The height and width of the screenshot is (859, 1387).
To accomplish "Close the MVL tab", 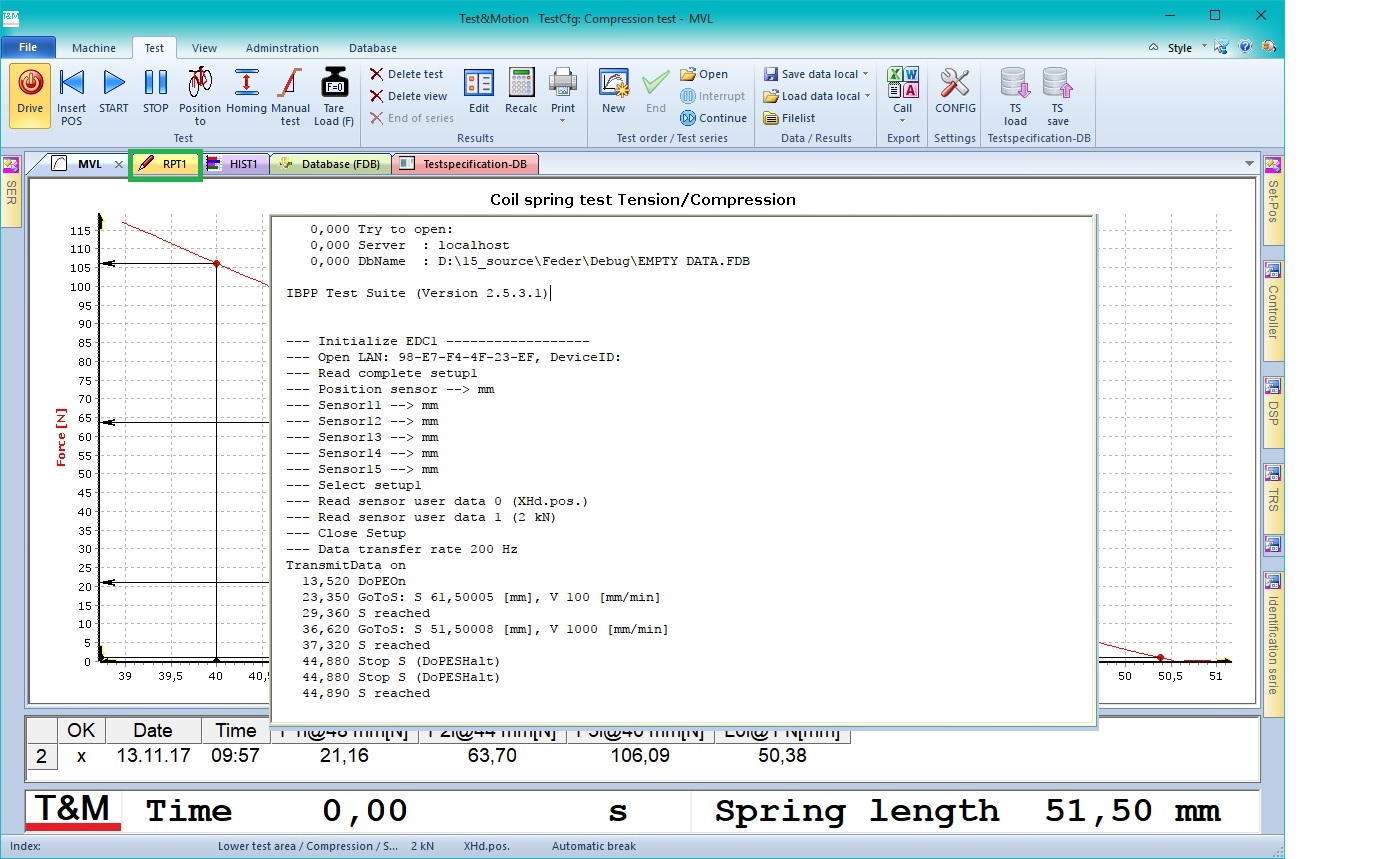I will pyautogui.click(x=119, y=164).
